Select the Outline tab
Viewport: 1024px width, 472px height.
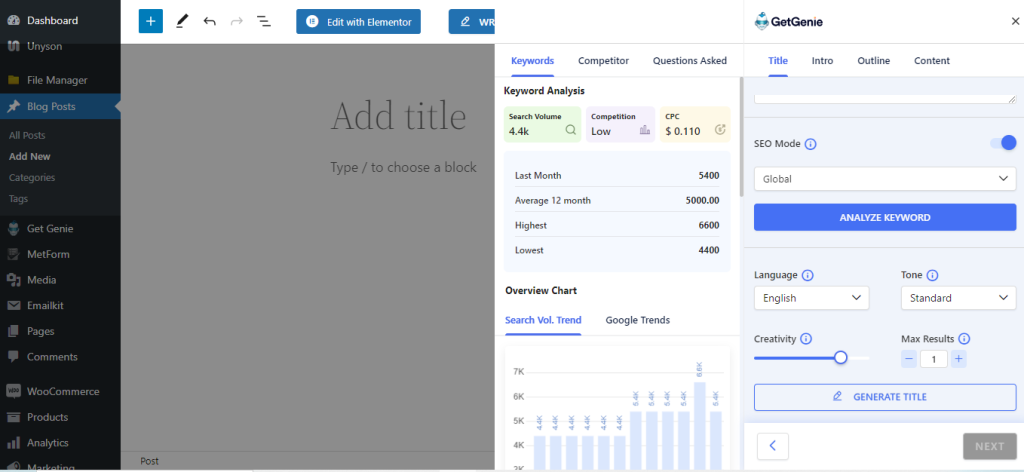pos(873,61)
